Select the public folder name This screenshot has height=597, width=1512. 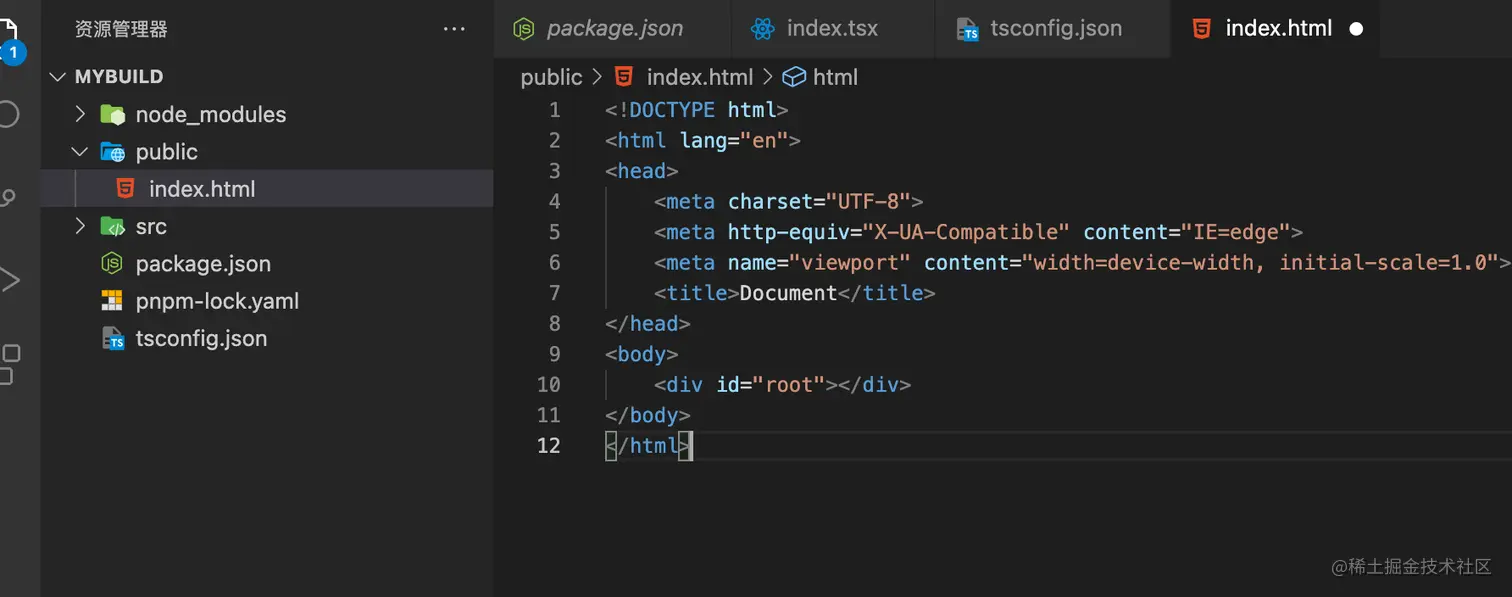[167, 152]
